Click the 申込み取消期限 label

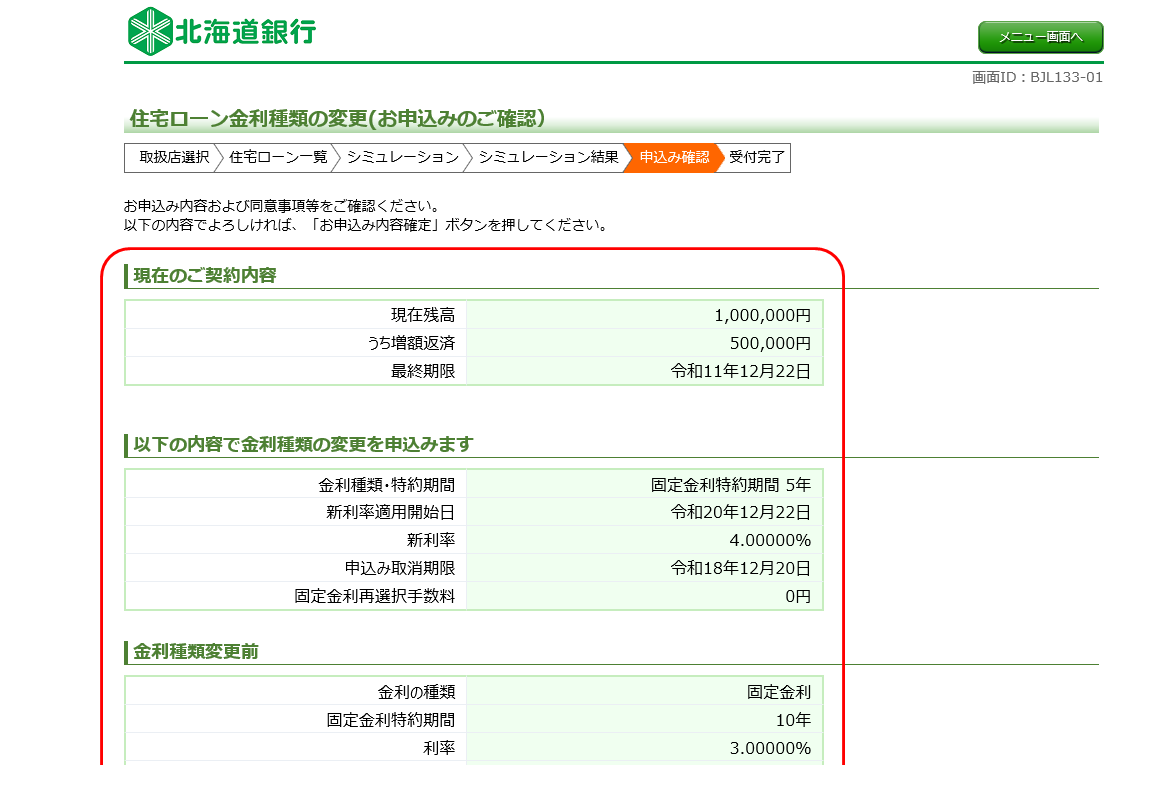click(399, 568)
